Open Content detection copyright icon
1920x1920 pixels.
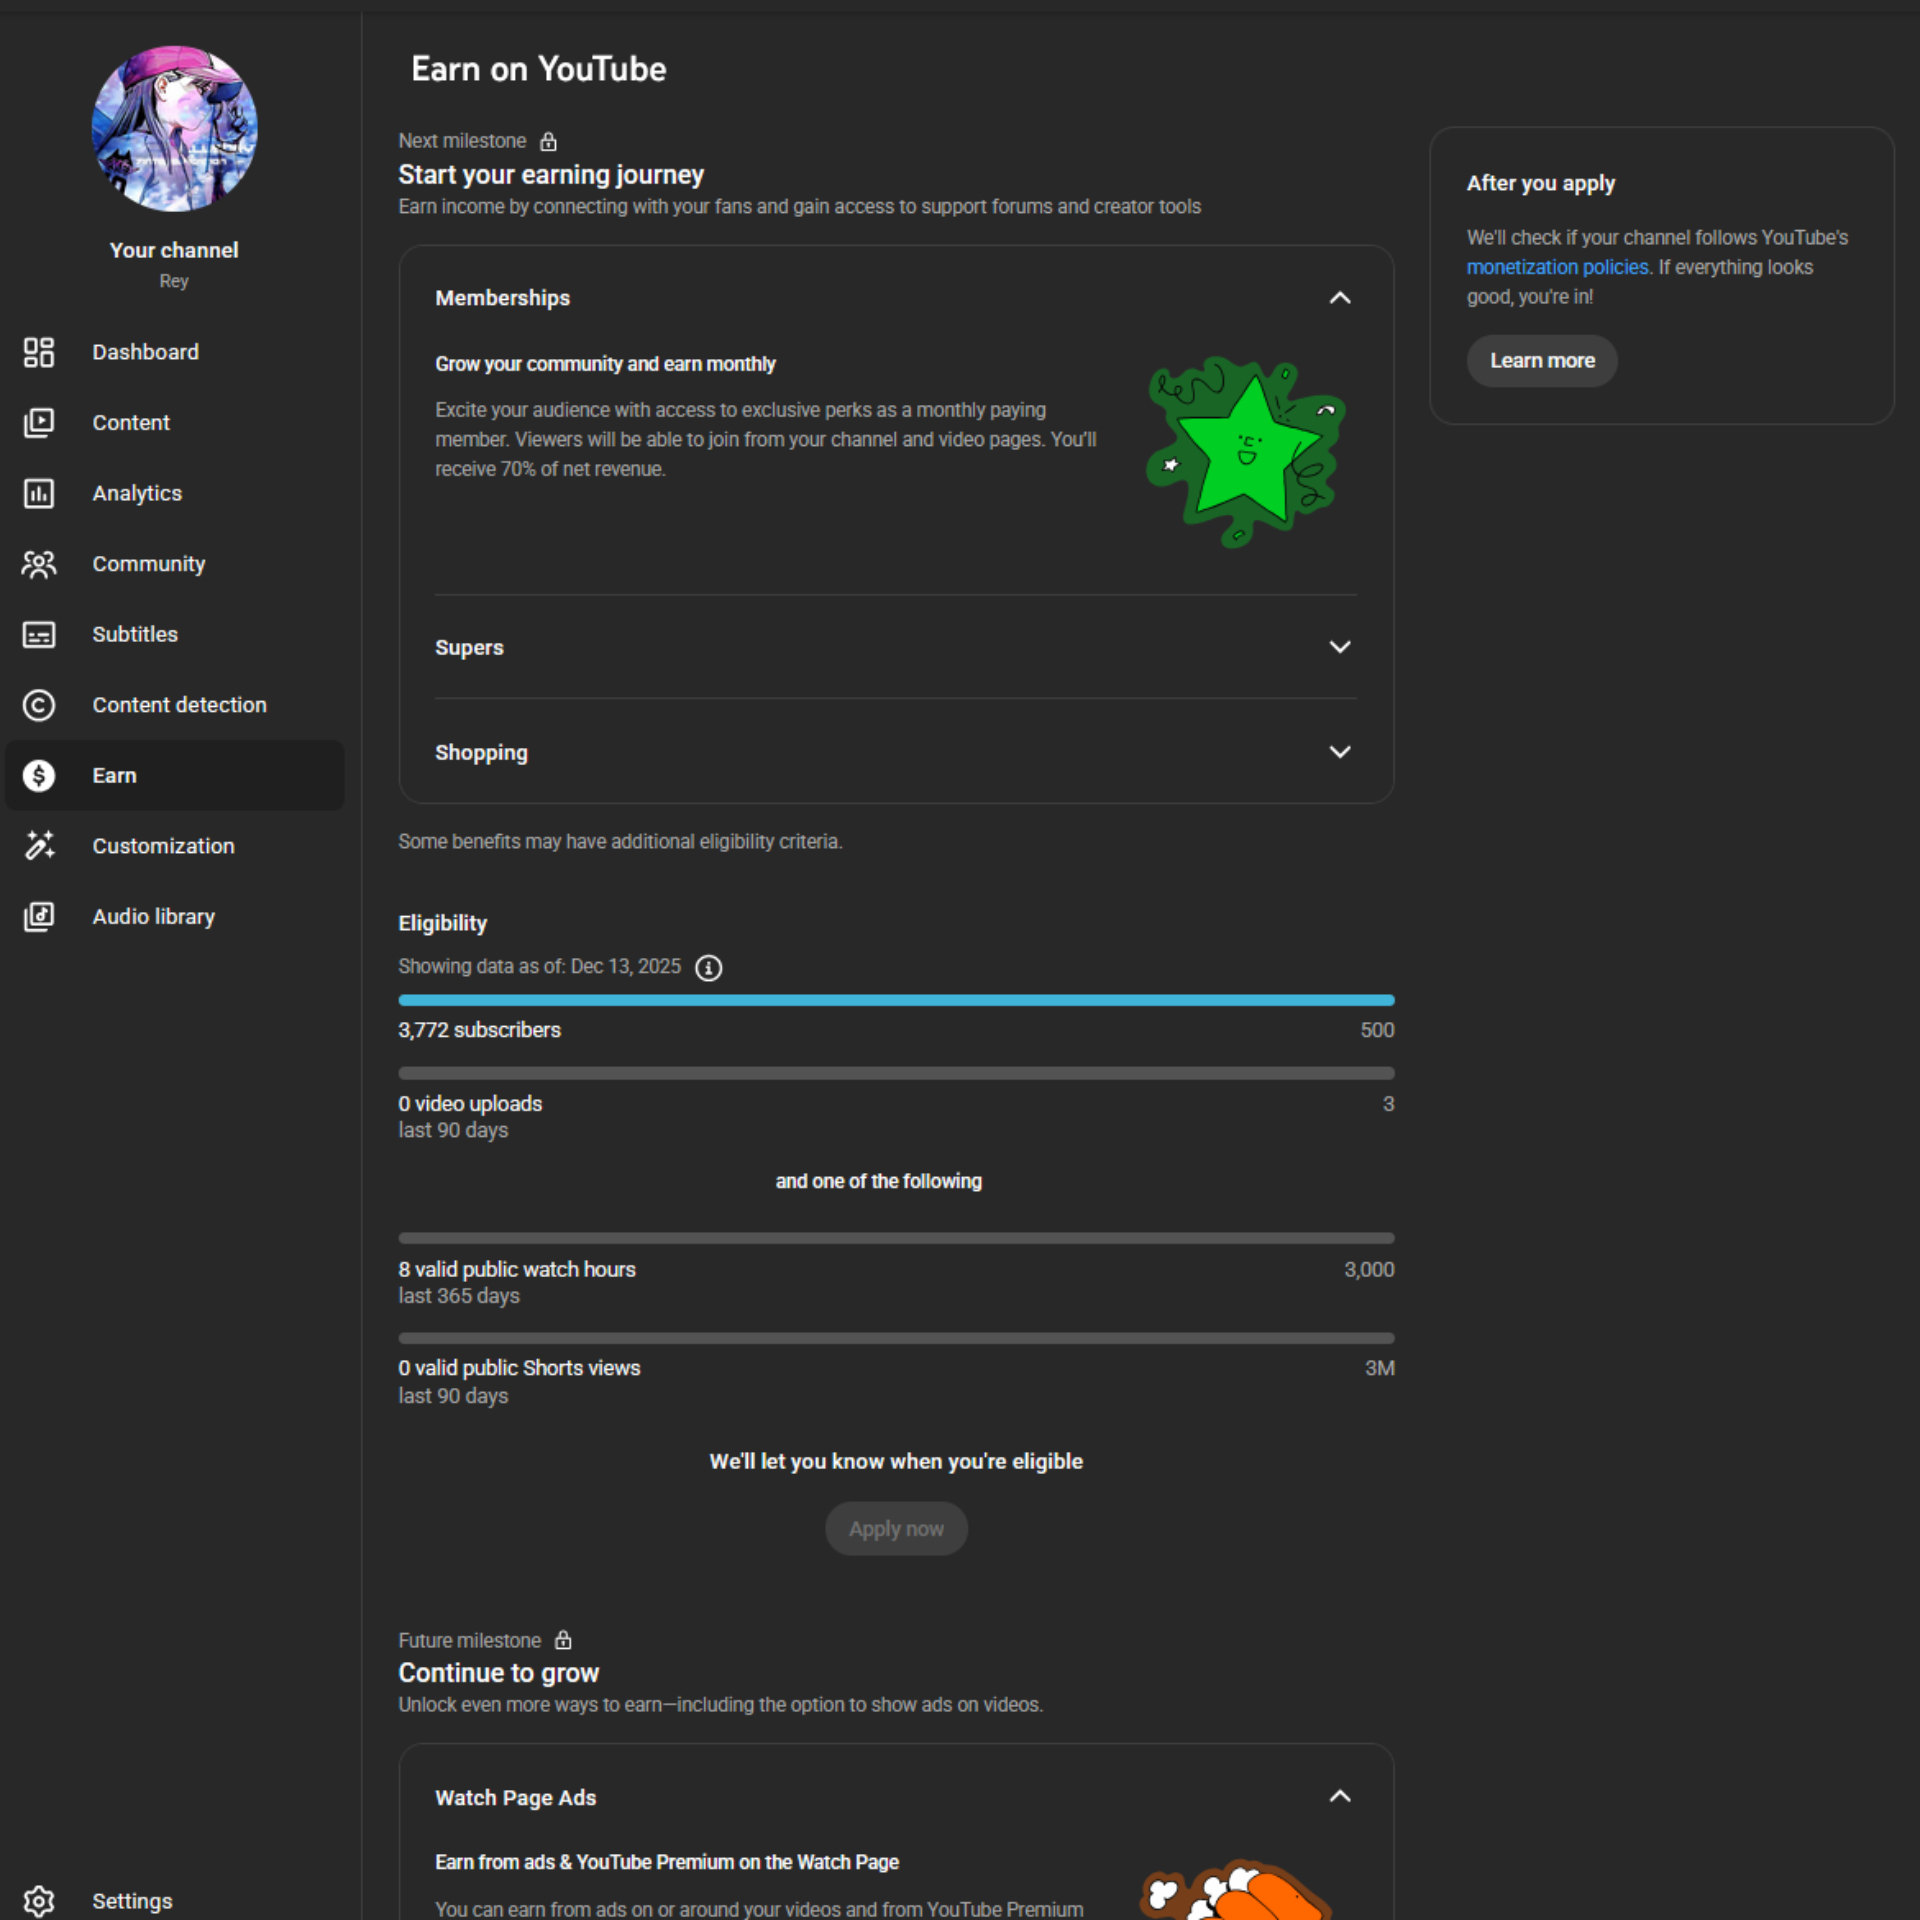point(39,705)
